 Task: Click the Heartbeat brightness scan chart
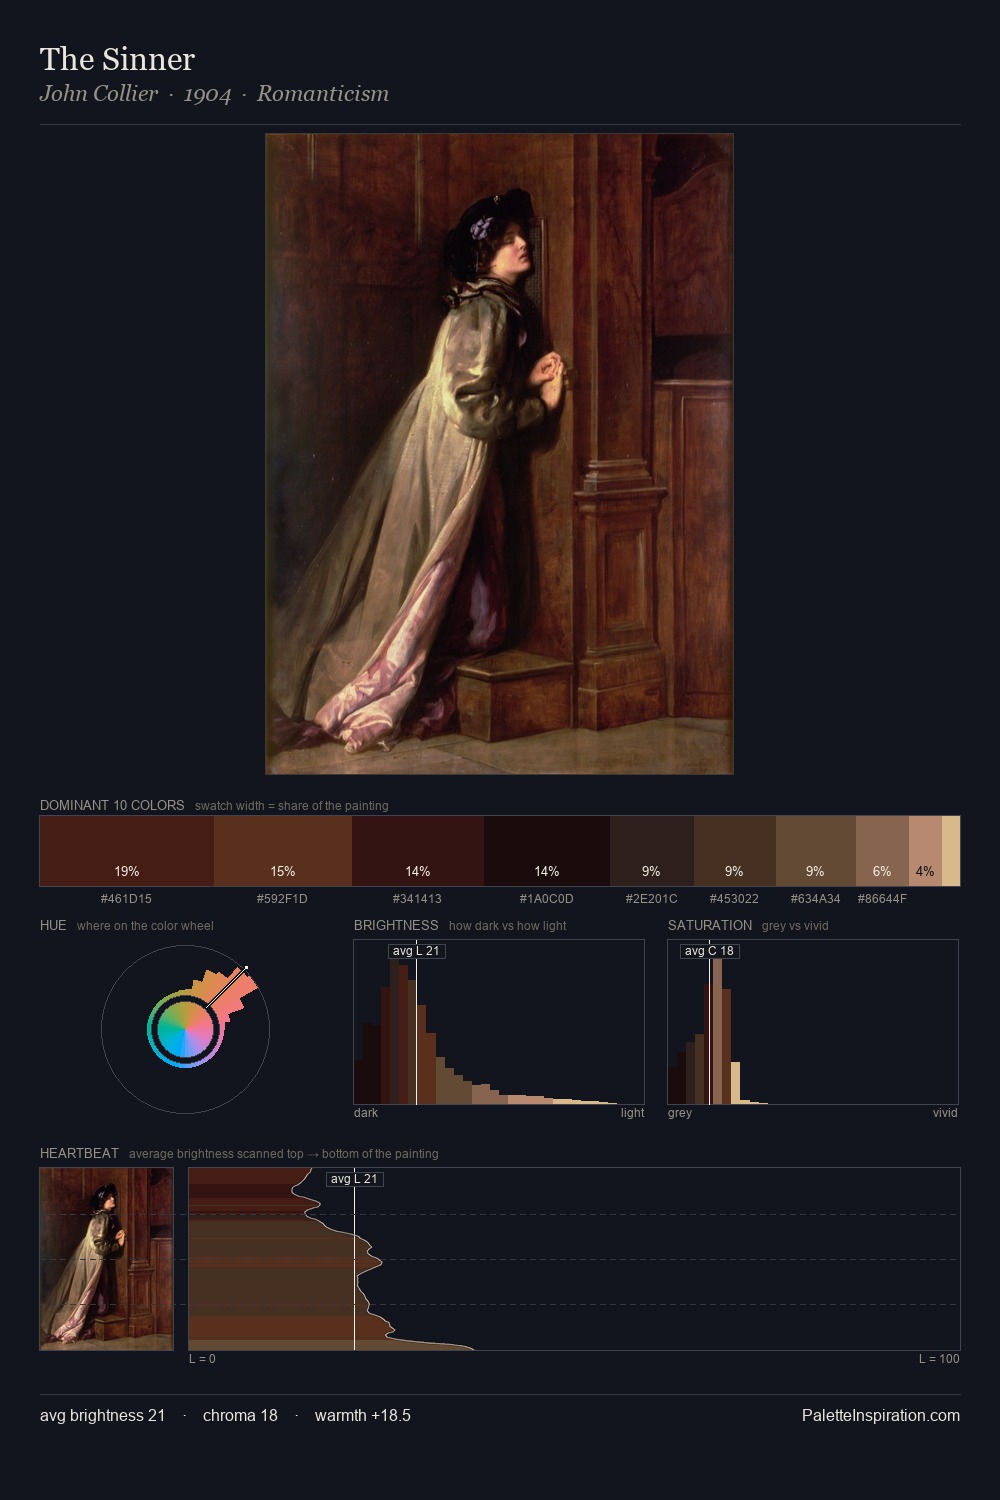[574, 1259]
